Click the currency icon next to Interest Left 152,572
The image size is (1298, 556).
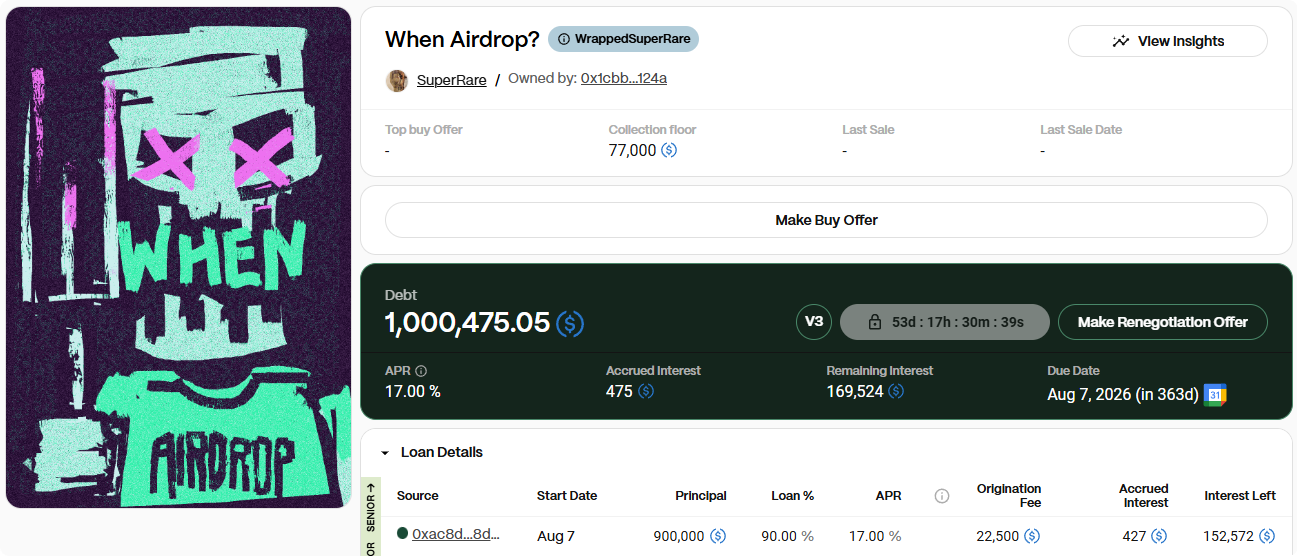point(1267,536)
